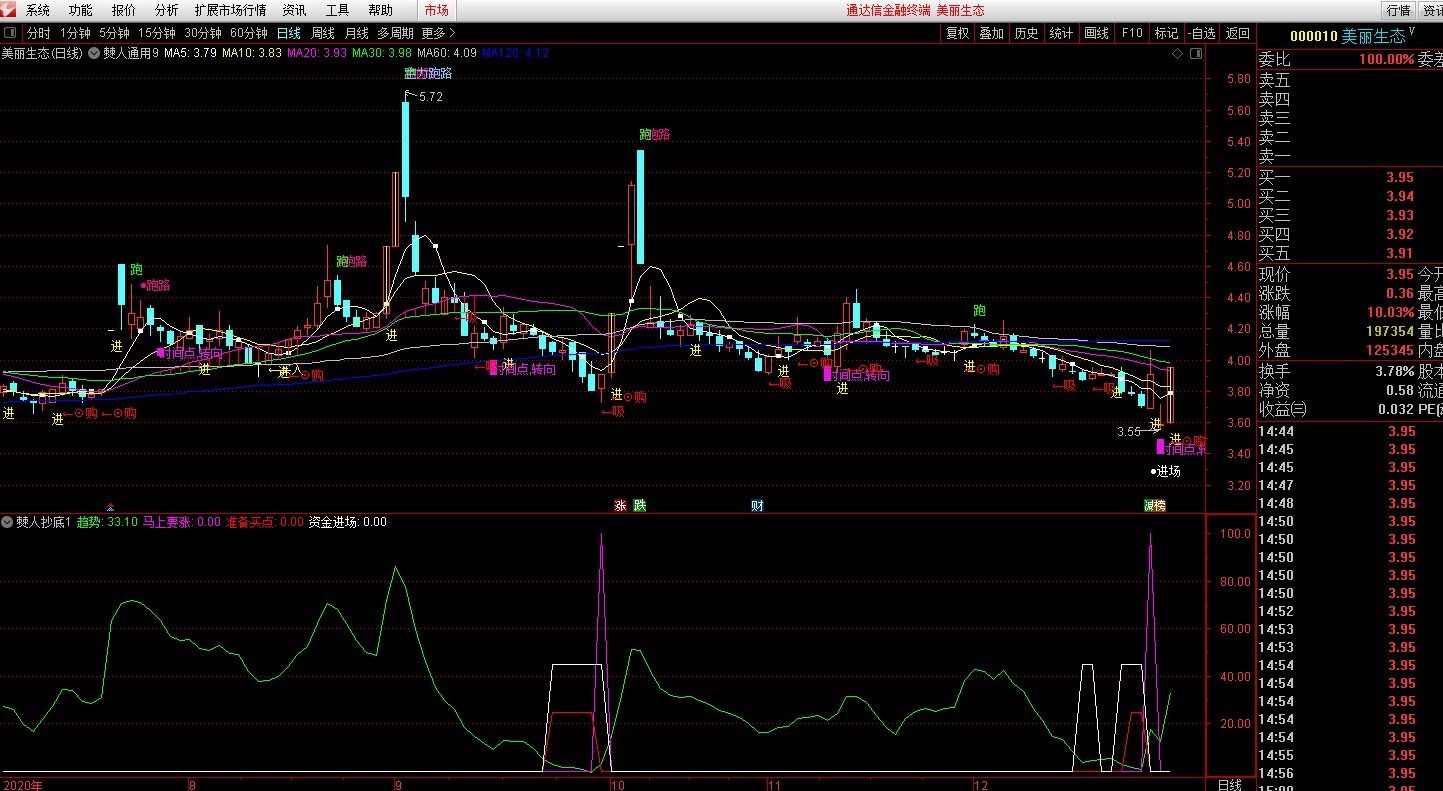1443x791 pixels.
Task: Click the blue 财 marker on timeline
Action: (x=757, y=505)
